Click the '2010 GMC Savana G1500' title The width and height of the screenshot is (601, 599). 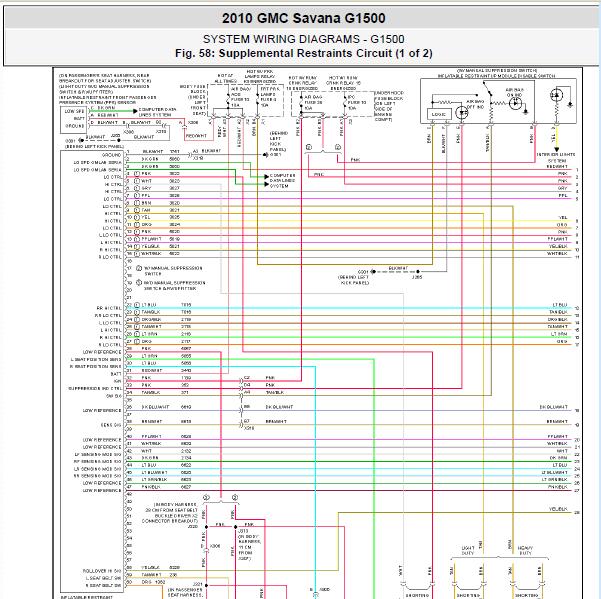click(x=304, y=18)
